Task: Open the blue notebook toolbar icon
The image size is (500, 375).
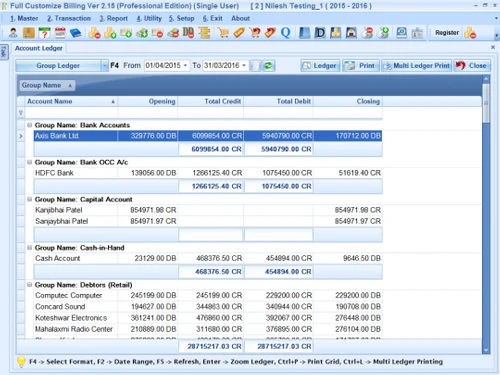Action: click(x=304, y=33)
